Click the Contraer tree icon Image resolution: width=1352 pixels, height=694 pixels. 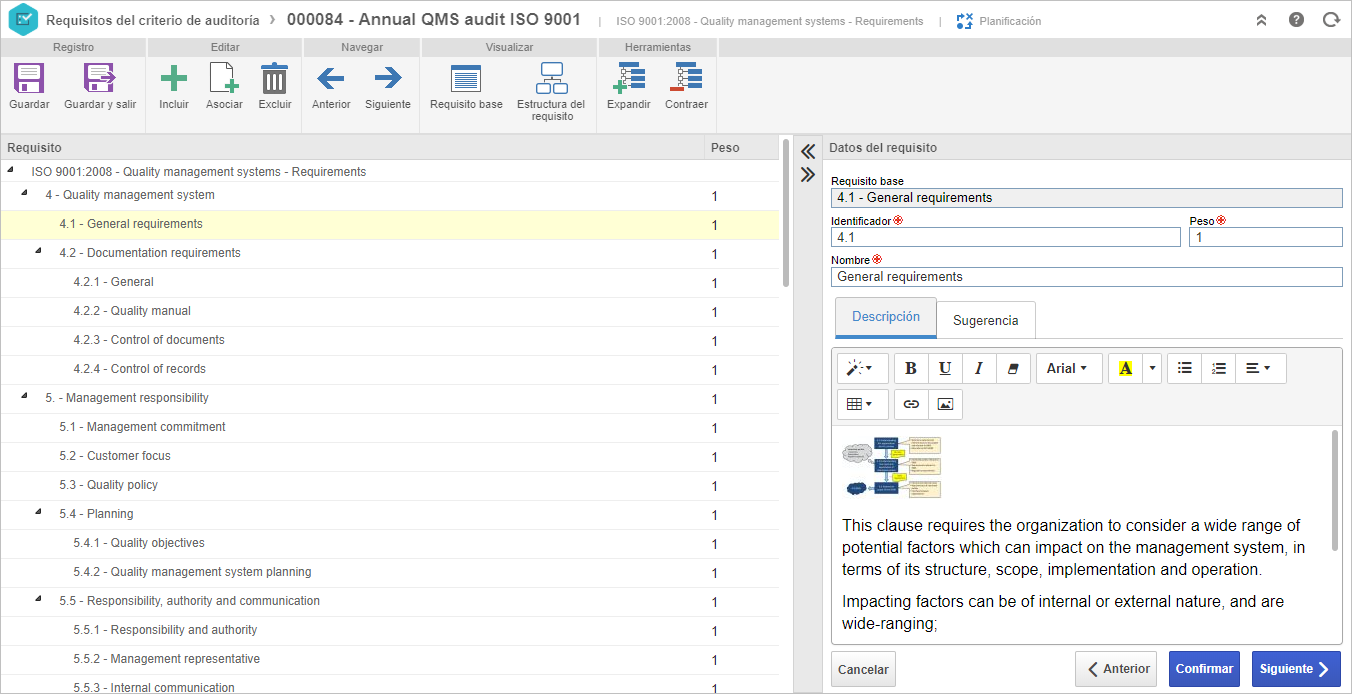(x=686, y=78)
